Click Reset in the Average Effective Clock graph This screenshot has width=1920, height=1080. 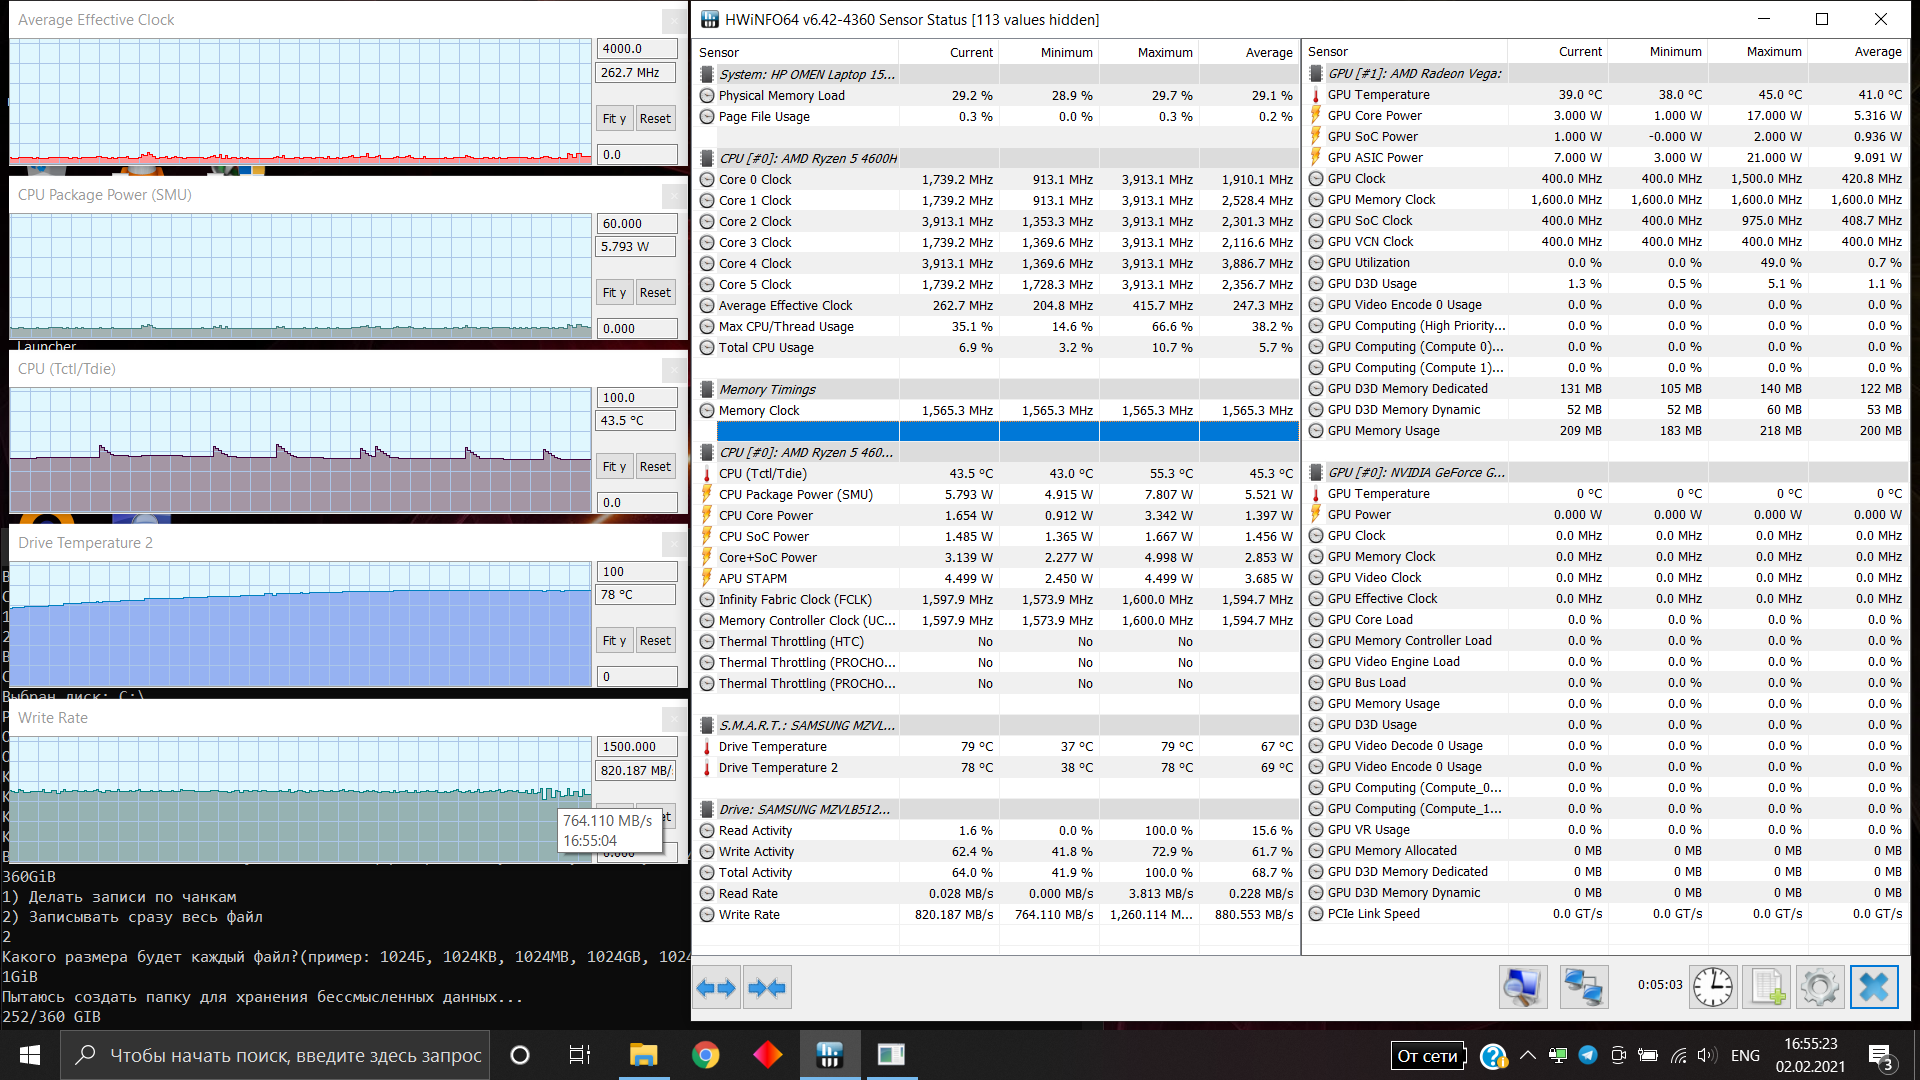click(x=655, y=119)
